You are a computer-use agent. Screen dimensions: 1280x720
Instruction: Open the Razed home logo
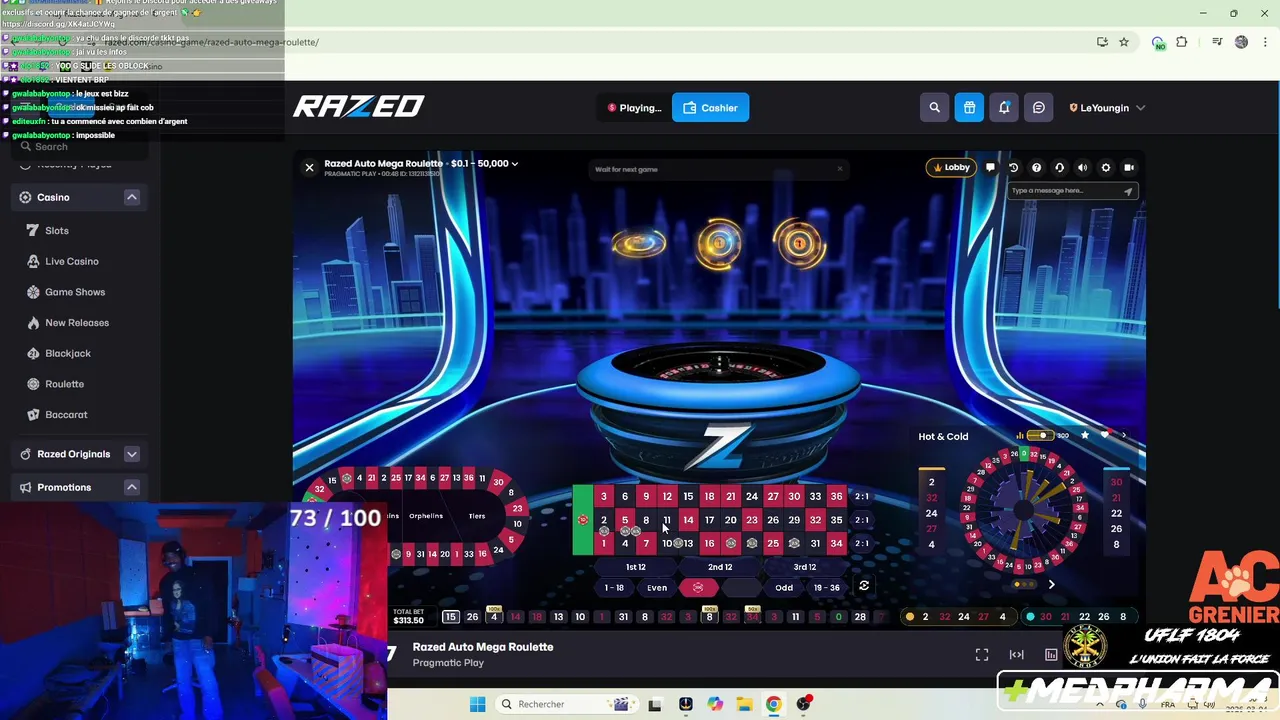(359, 106)
